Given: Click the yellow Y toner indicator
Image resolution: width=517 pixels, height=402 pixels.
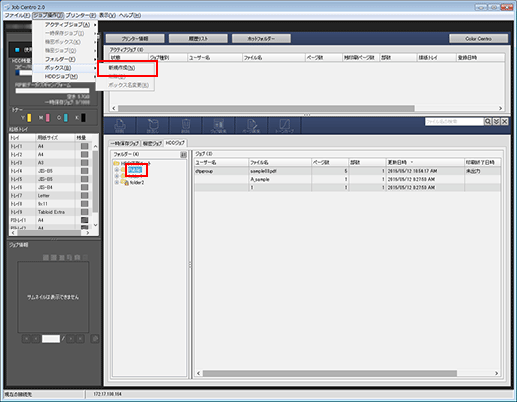Looking at the screenshot, I should (x=29, y=118).
